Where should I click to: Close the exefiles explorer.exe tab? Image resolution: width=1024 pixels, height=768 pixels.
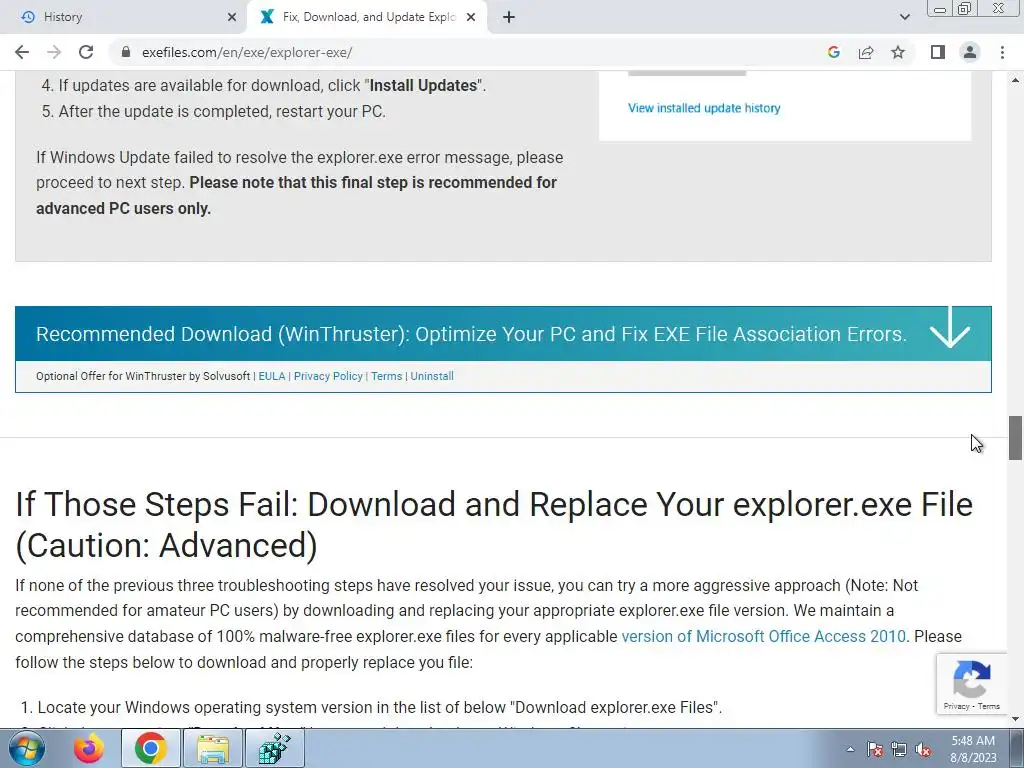[471, 17]
